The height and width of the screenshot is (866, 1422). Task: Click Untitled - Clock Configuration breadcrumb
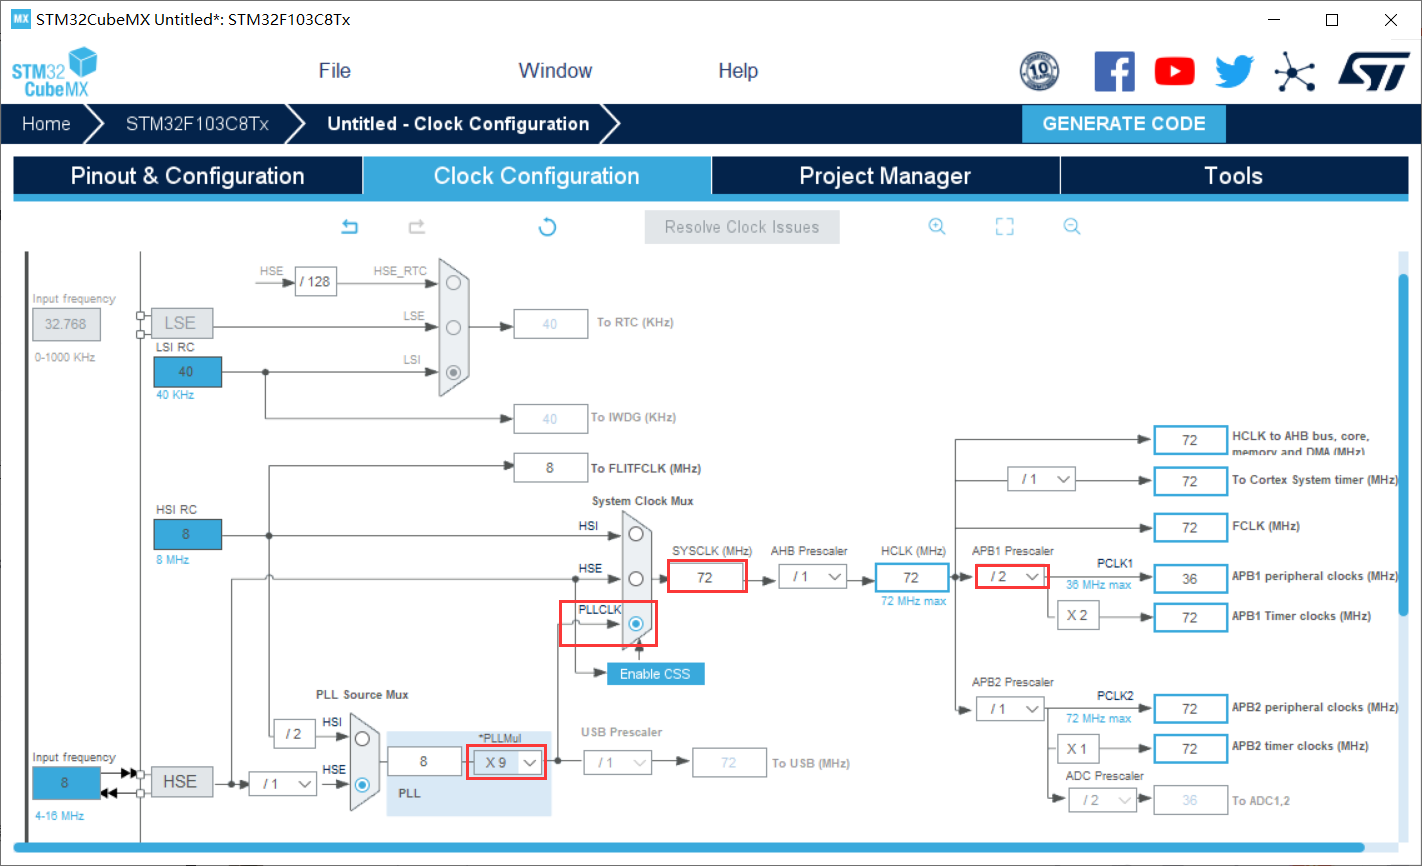(458, 124)
